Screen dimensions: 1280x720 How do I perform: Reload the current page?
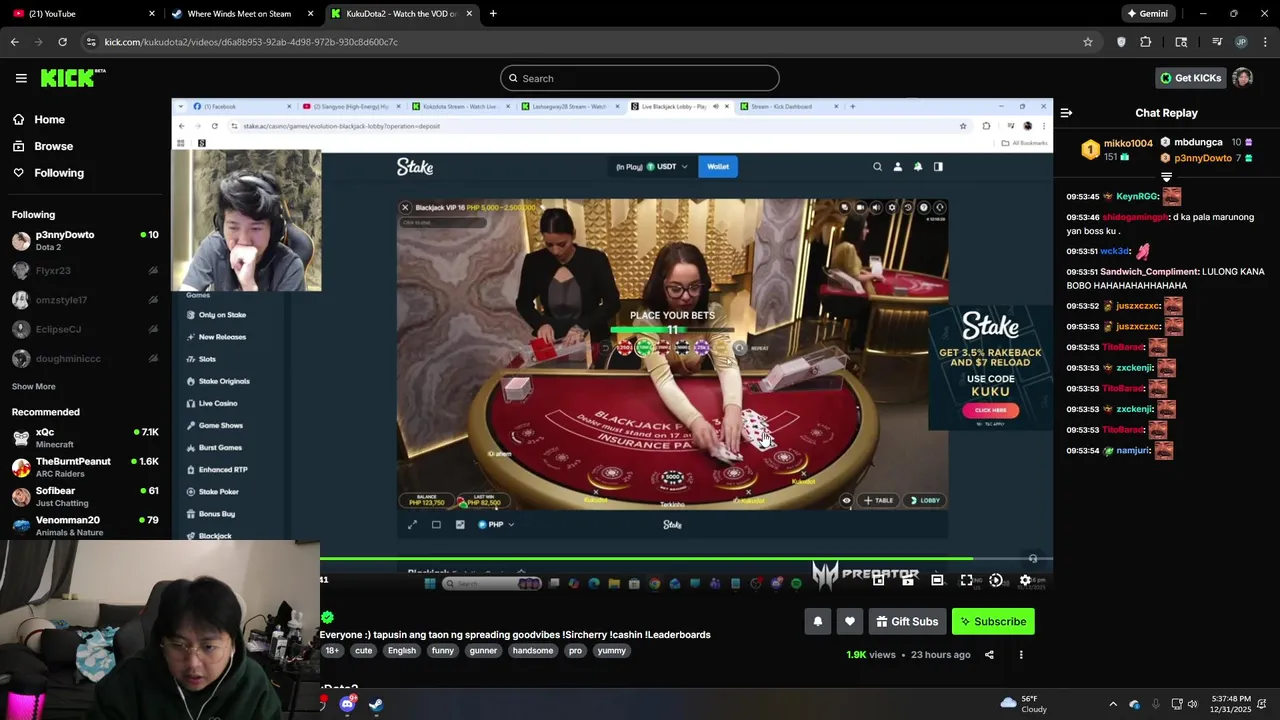(x=63, y=42)
